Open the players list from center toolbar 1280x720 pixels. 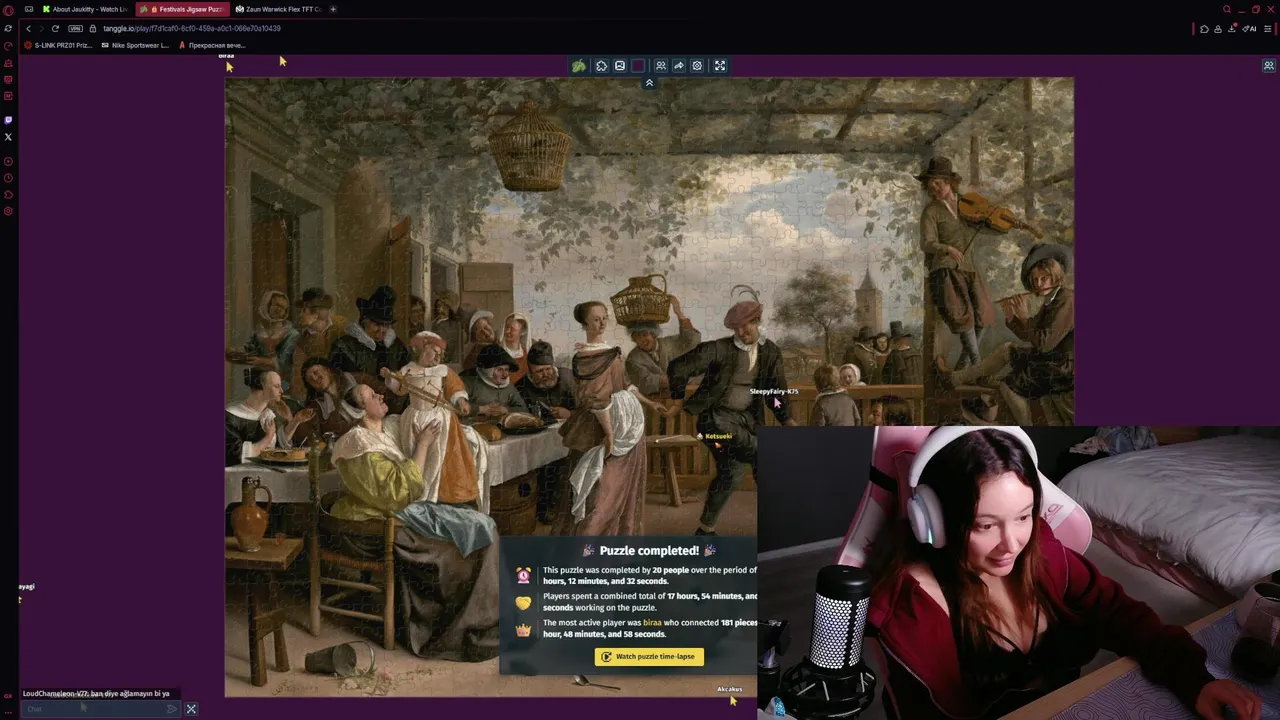[660, 66]
